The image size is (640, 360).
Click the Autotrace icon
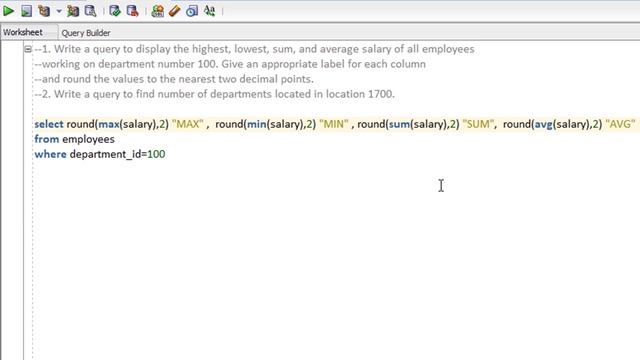tap(73, 11)
